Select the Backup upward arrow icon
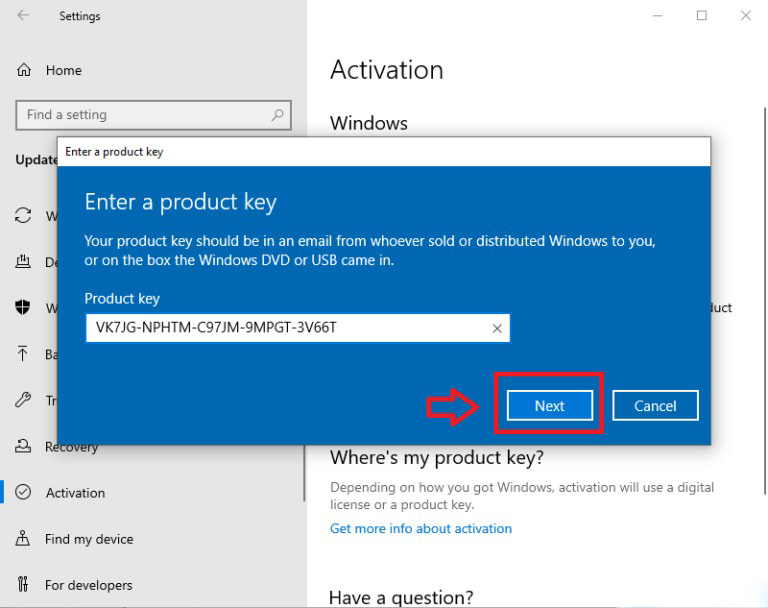Image resolution: width=768 pixels, height=608 pixels. point(23,353)
